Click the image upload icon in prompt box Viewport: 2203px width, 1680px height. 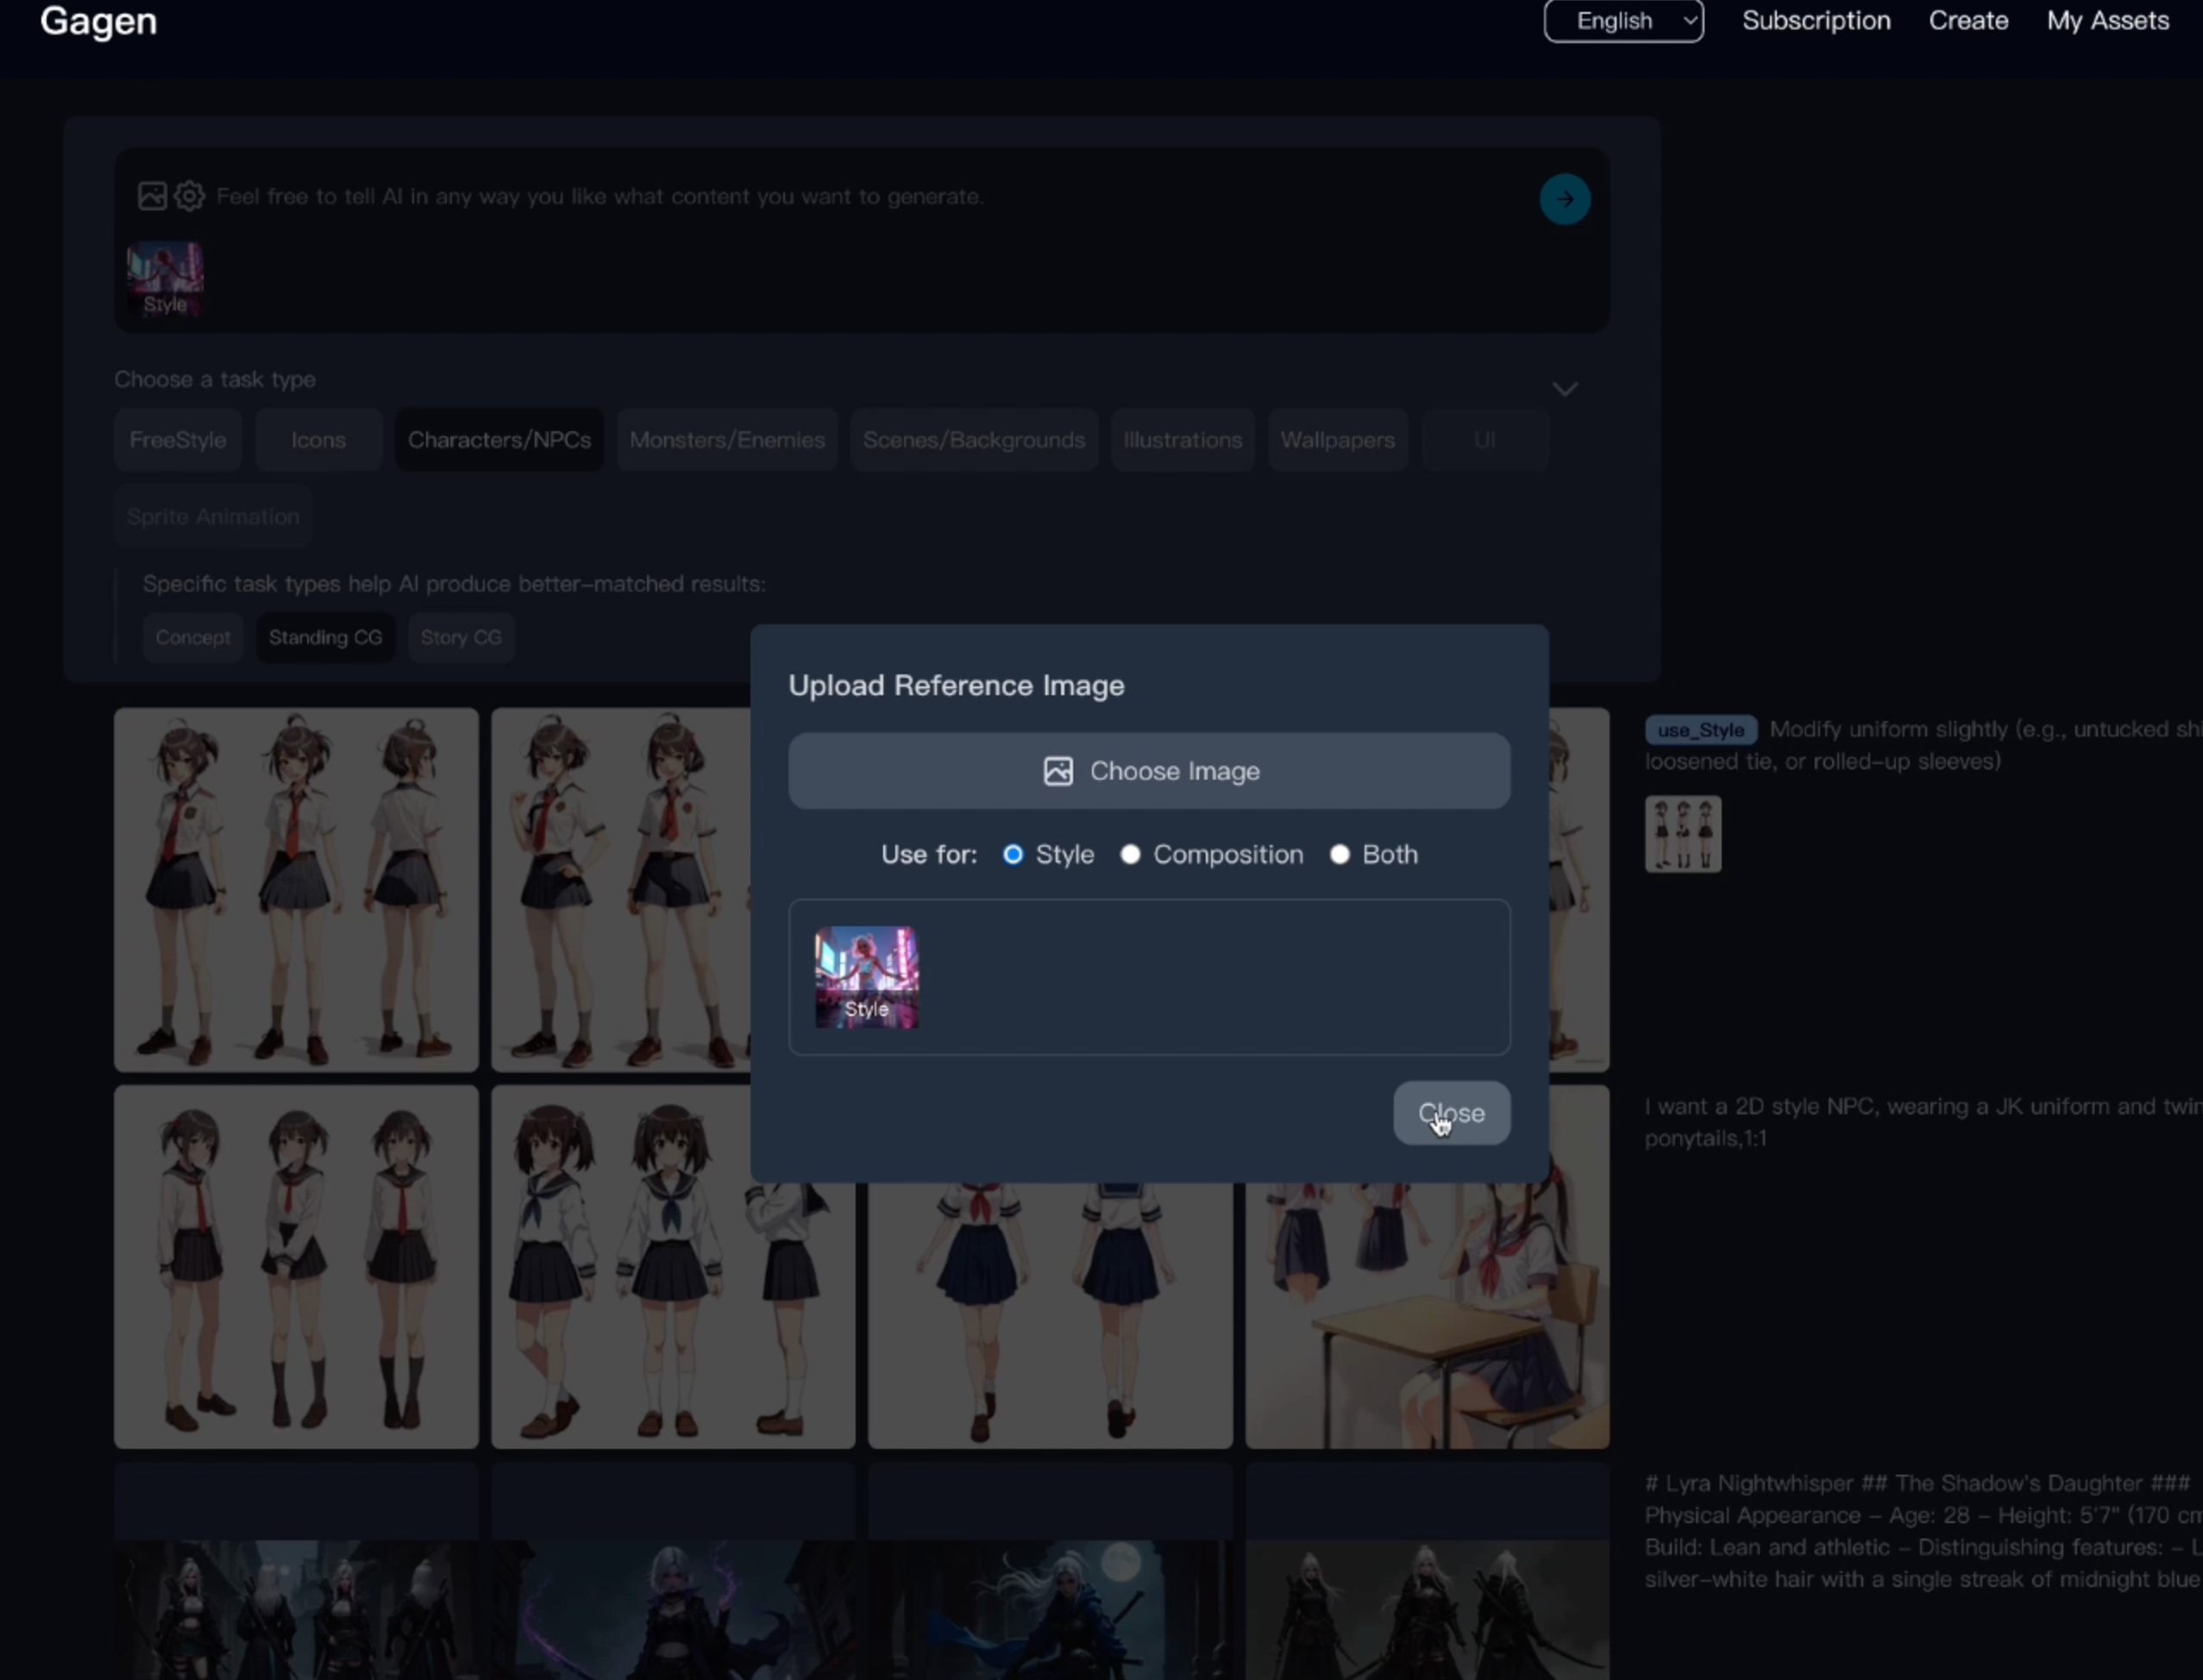[x=152, y=196]
